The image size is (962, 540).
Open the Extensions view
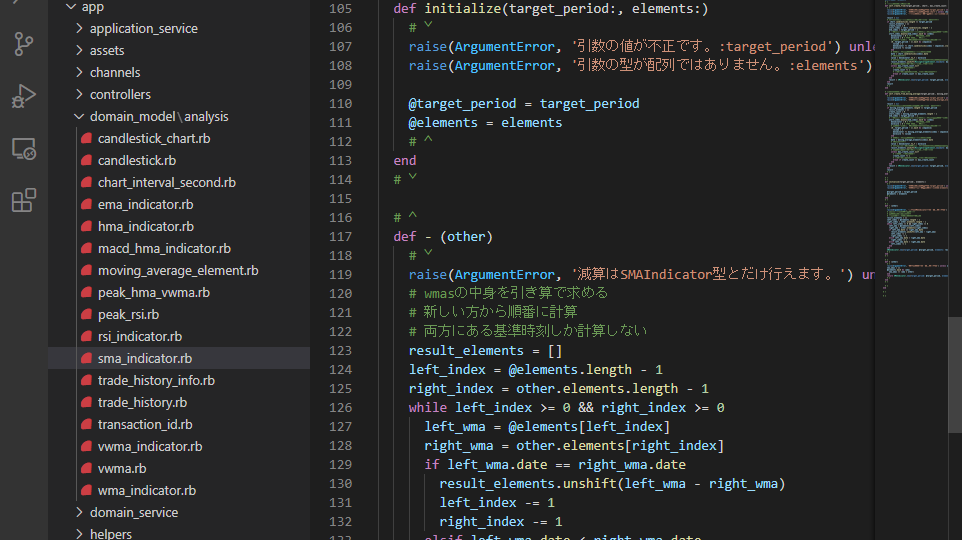[x=23, y=200]
